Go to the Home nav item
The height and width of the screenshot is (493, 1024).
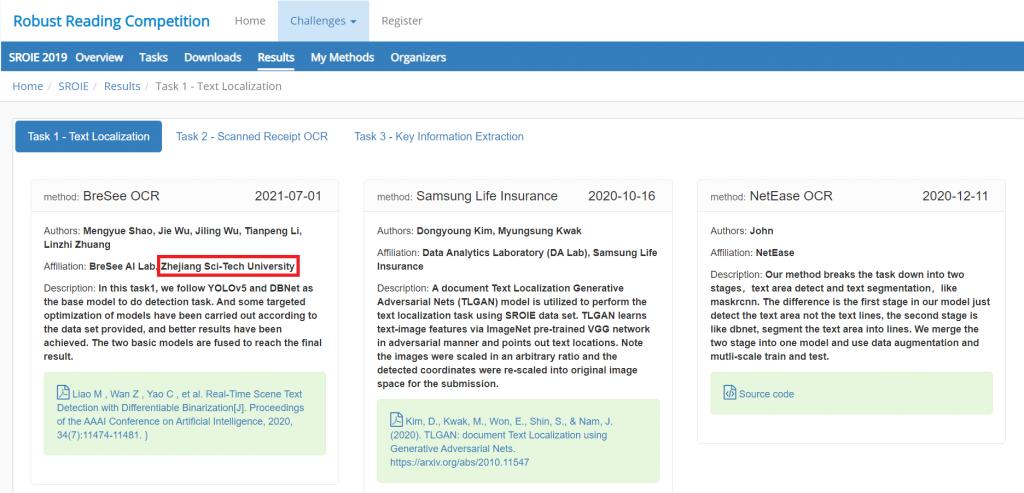click(x=250, y=21)
